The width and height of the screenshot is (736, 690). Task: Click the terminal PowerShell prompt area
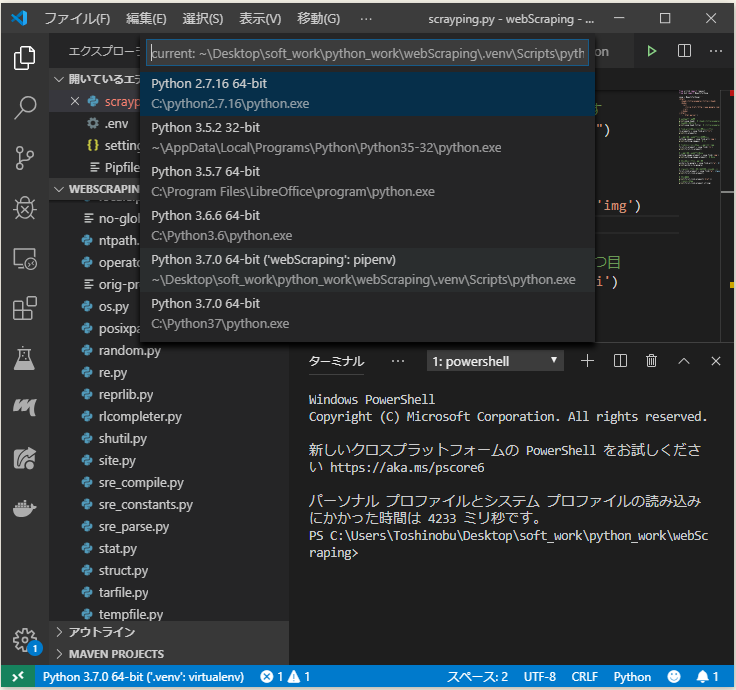tap(508, 544)
